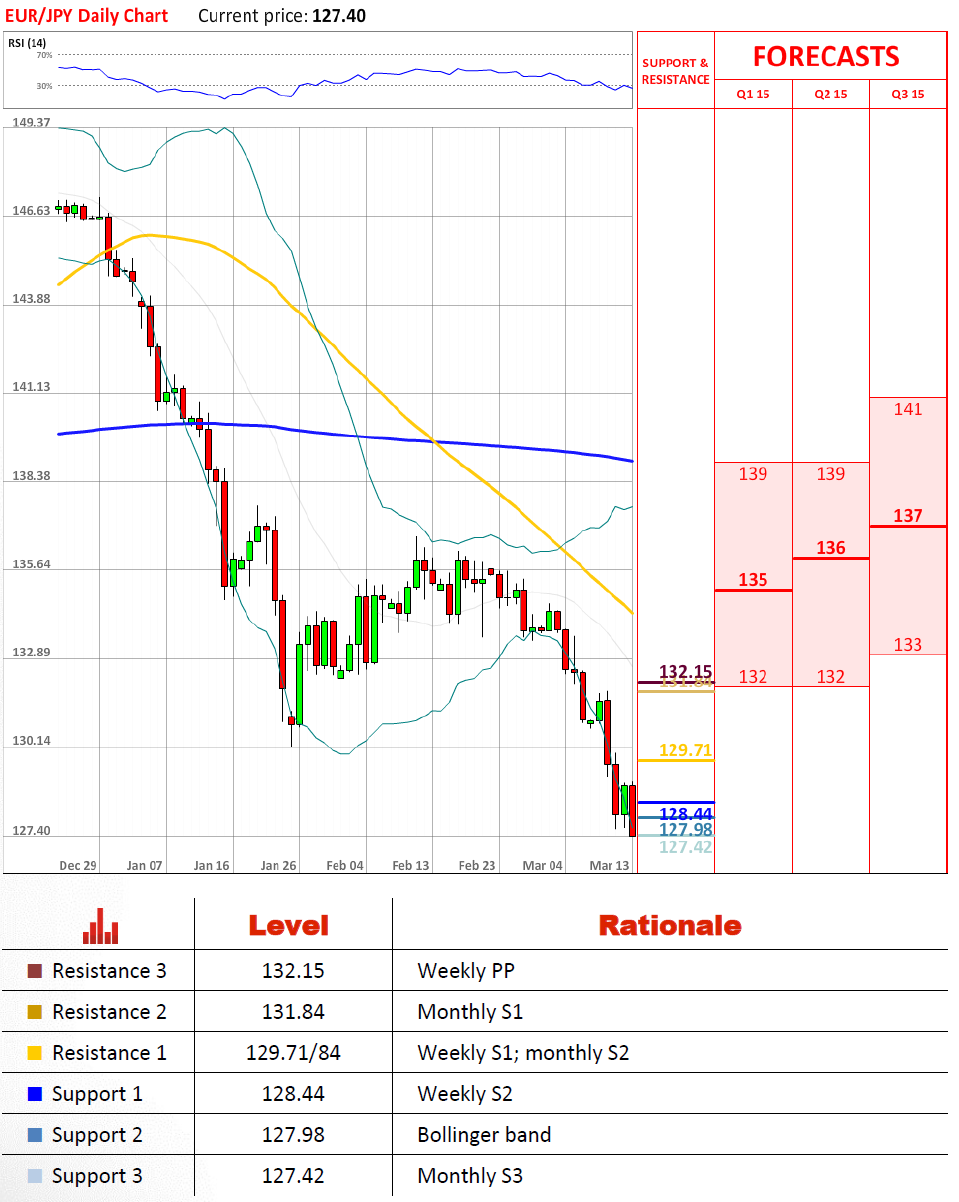Image resolution: width=959 pixels, height=1202 pixels.
Task: Click the 149.37 price axis label
Action: (x=31, y=122)
